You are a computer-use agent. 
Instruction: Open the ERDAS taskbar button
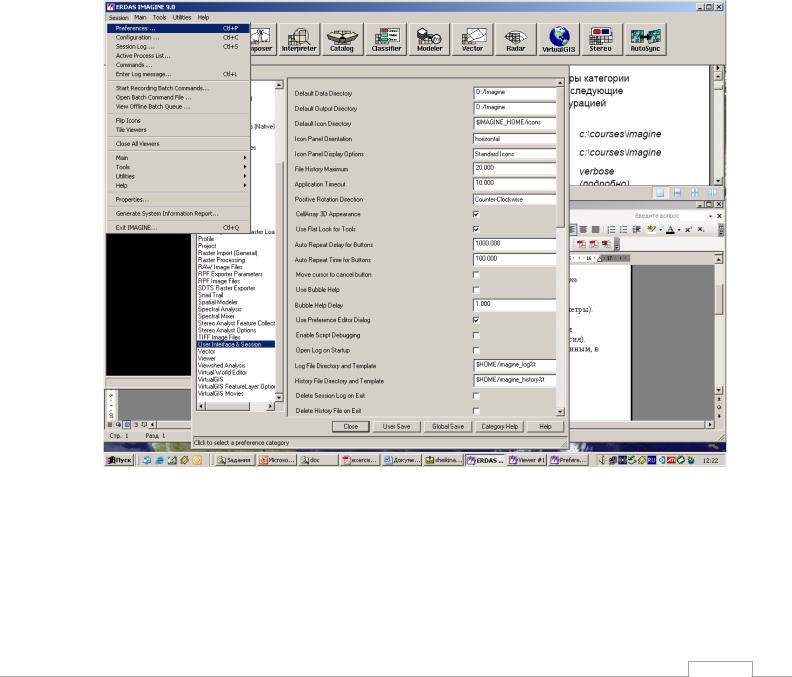[486, 460]
